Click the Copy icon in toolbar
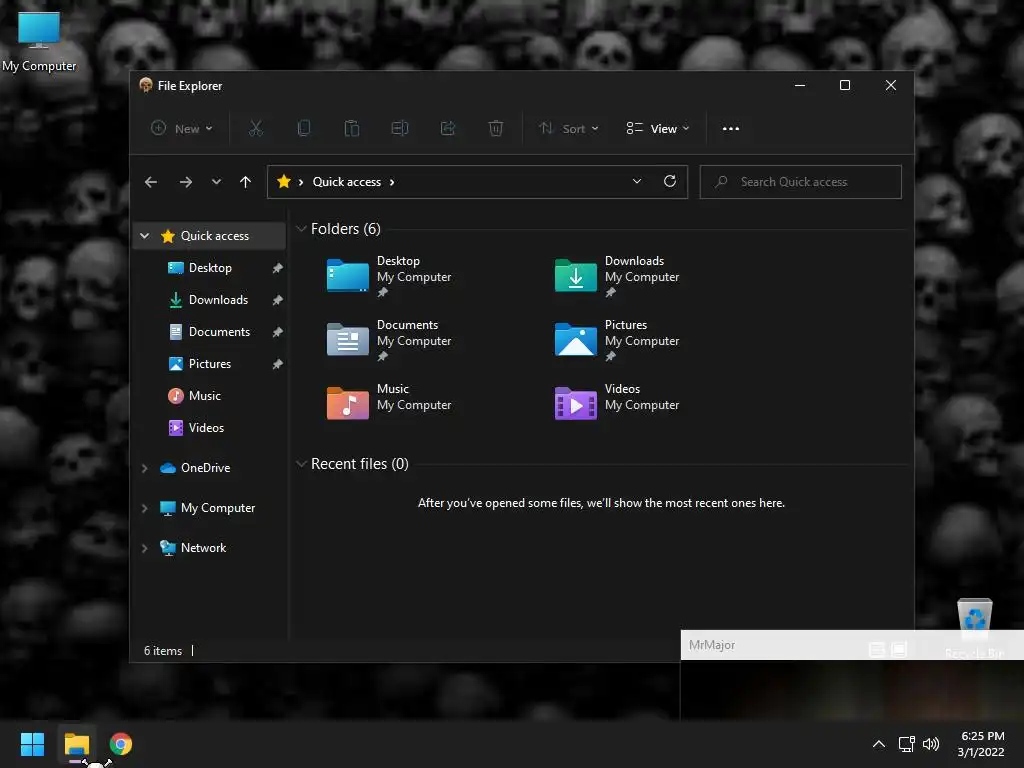The height and width of the screenshot is (768, 1024). [304, 129]
